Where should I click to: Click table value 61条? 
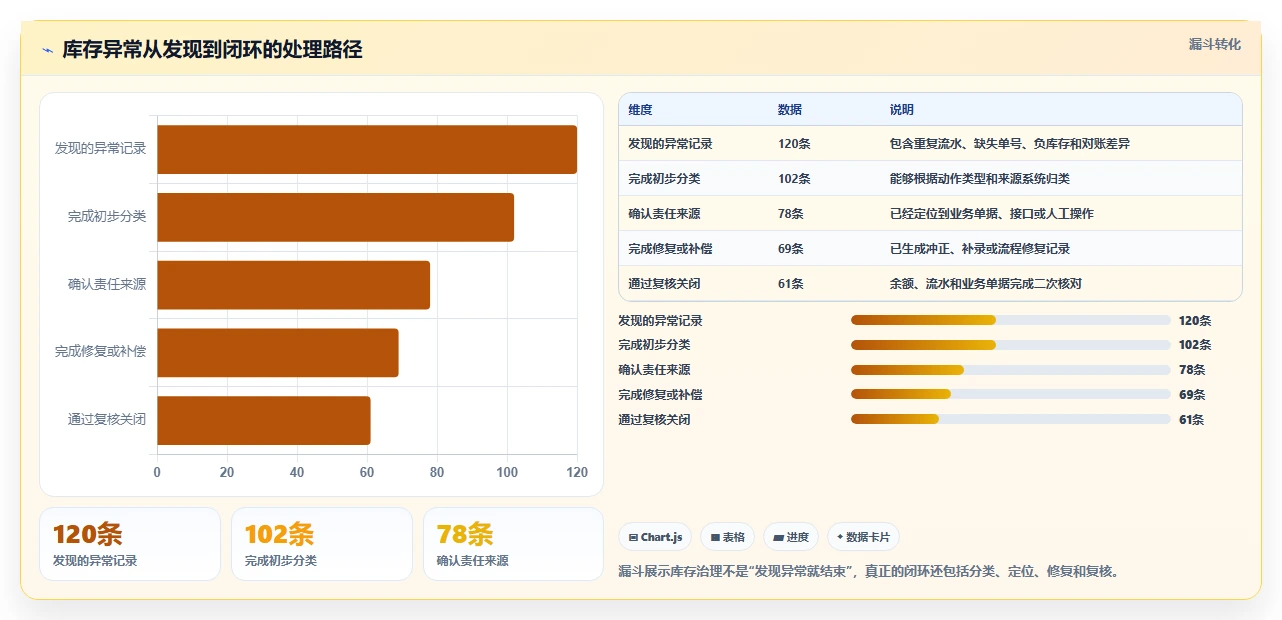[x=790, y=284]
